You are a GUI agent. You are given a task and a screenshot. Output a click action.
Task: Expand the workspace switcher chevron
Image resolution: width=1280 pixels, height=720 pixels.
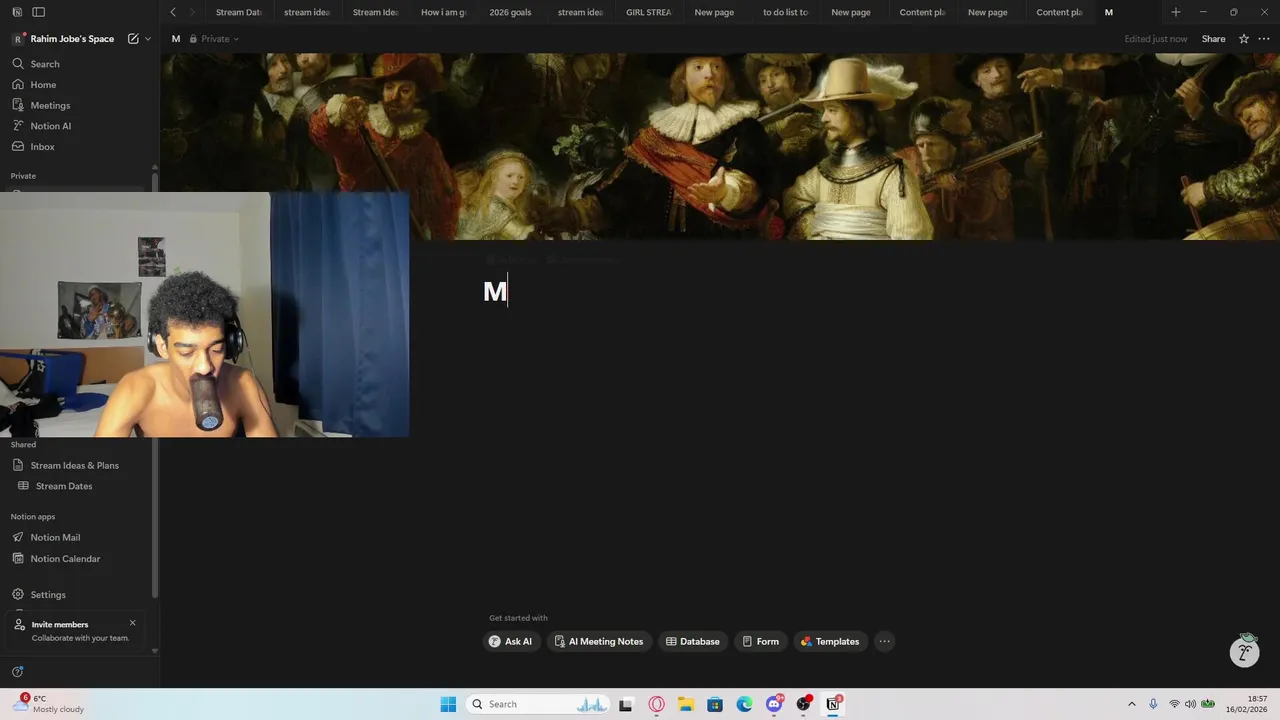(x=148, y=39)
